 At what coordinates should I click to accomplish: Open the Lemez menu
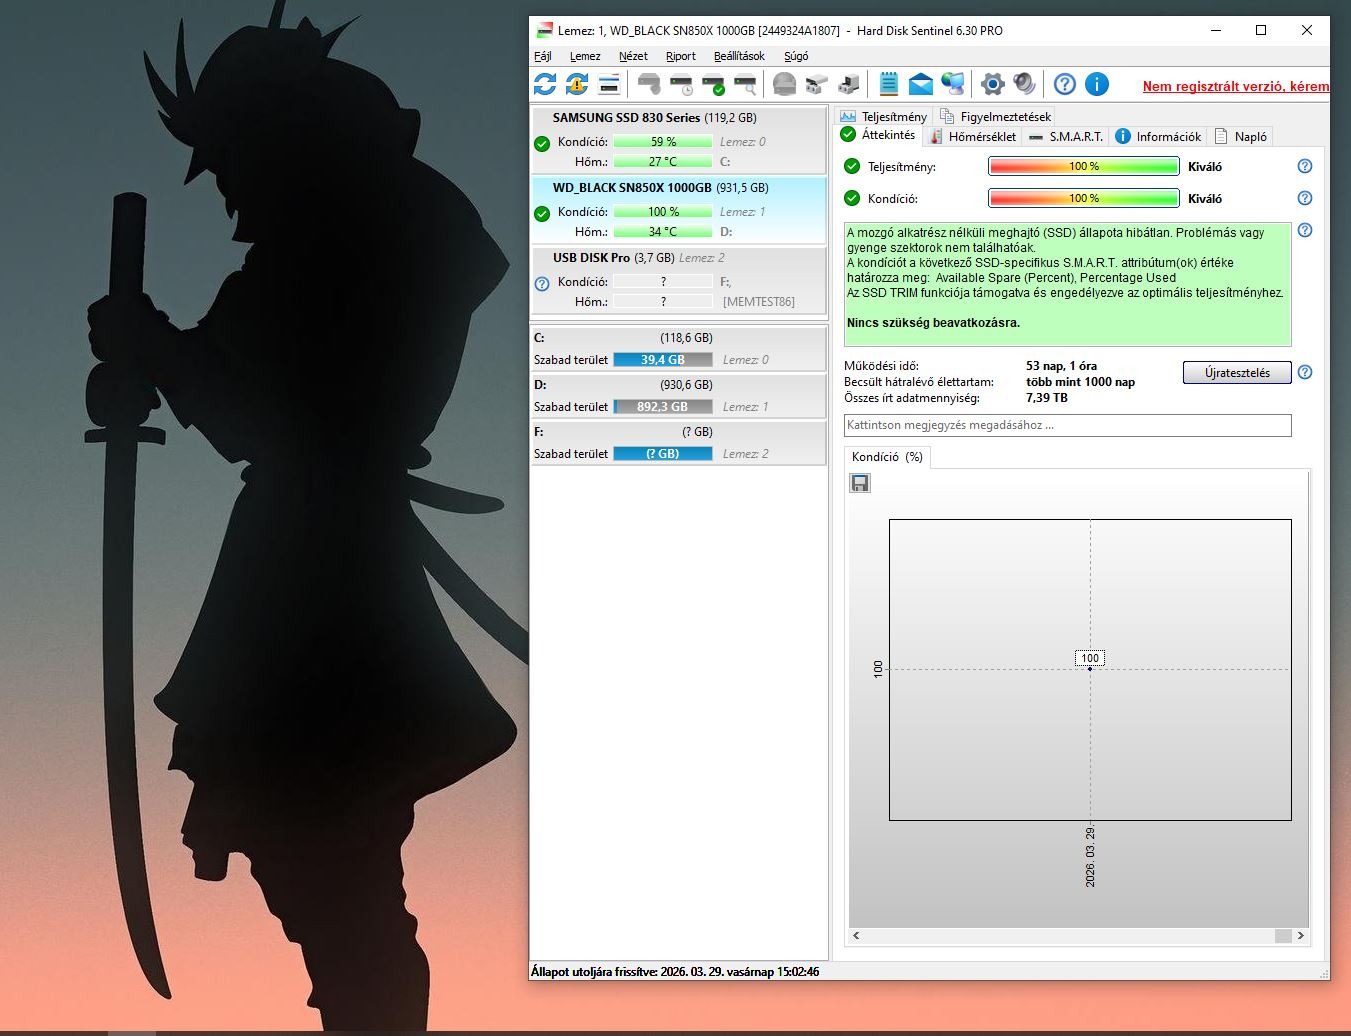tap(585, 56)
